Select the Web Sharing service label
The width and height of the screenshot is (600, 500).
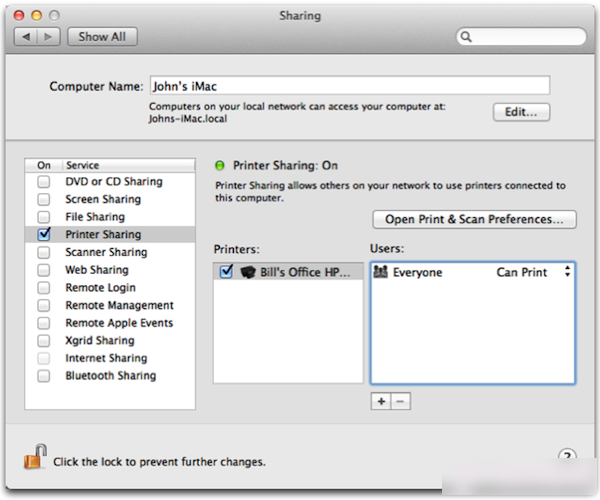coord(96,270)
